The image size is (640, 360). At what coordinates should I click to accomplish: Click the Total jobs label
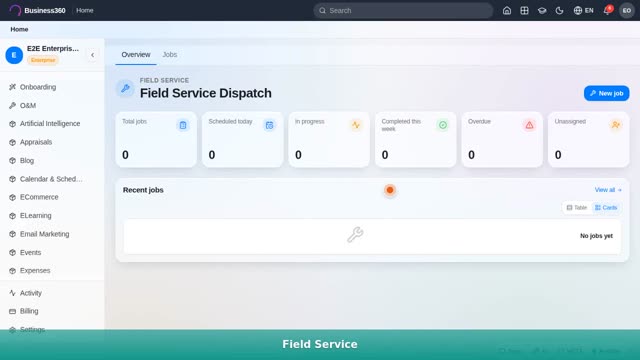(134, 122)
